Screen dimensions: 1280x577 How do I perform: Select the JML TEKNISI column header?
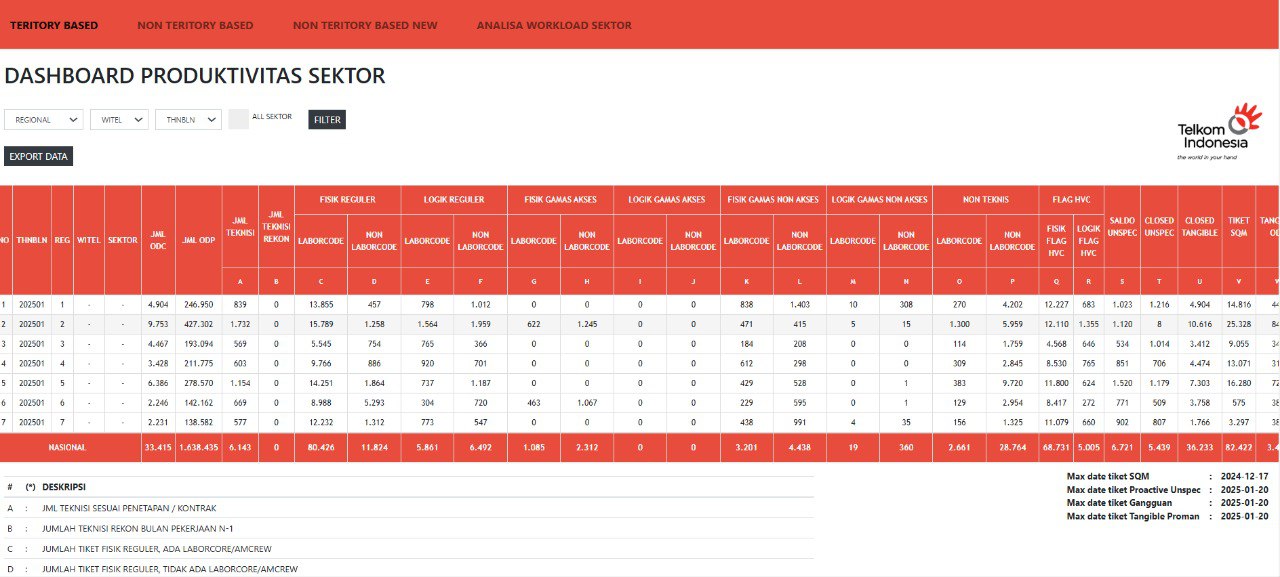tap(238, 226)
